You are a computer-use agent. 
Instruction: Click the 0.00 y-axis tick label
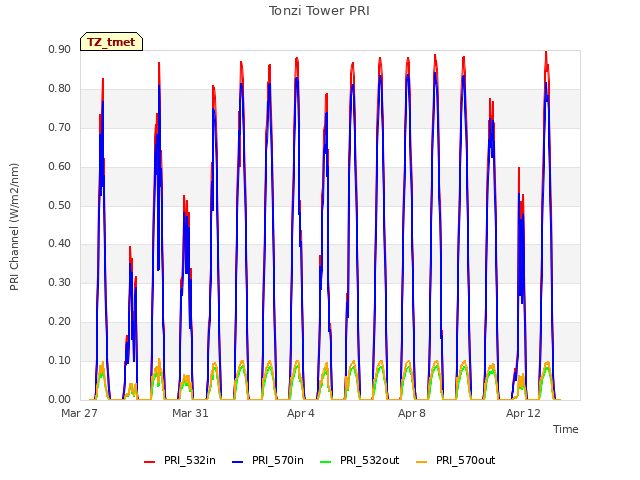60,399
